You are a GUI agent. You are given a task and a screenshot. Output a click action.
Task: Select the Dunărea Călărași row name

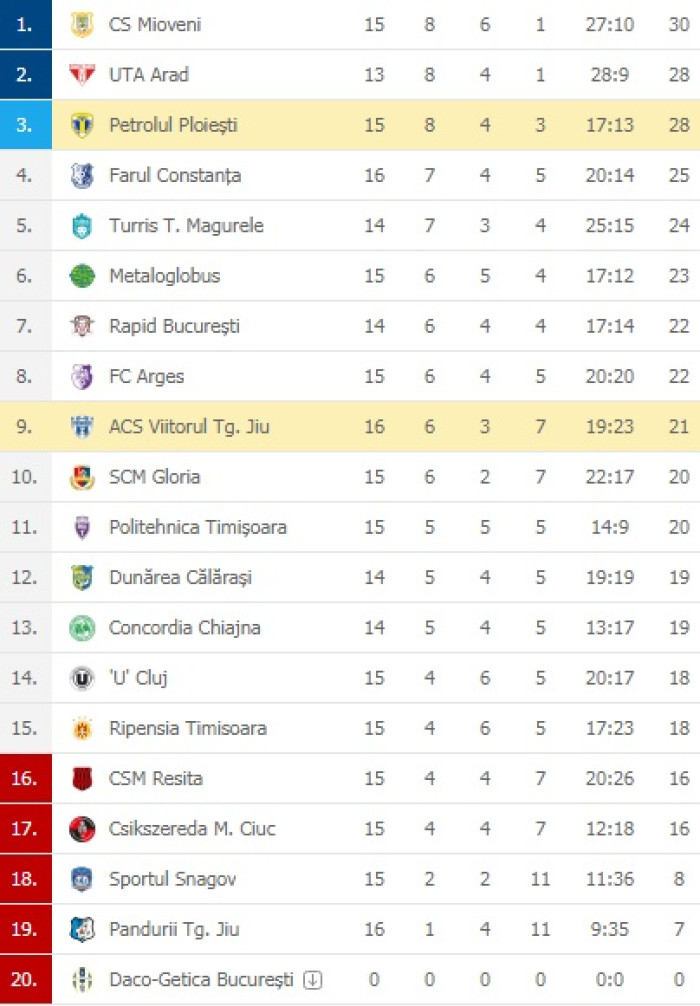tap(180, 577)
